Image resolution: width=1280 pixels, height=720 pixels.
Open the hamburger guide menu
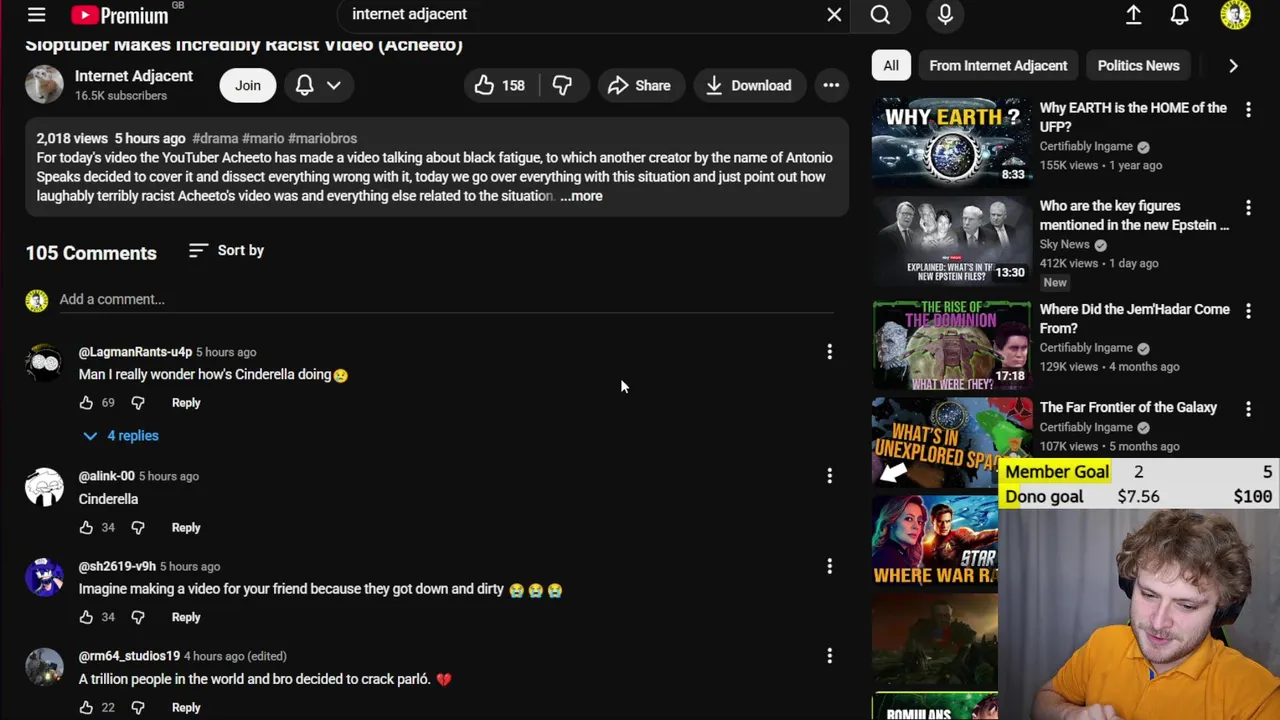pyautogui.click(x=36, y=15)
